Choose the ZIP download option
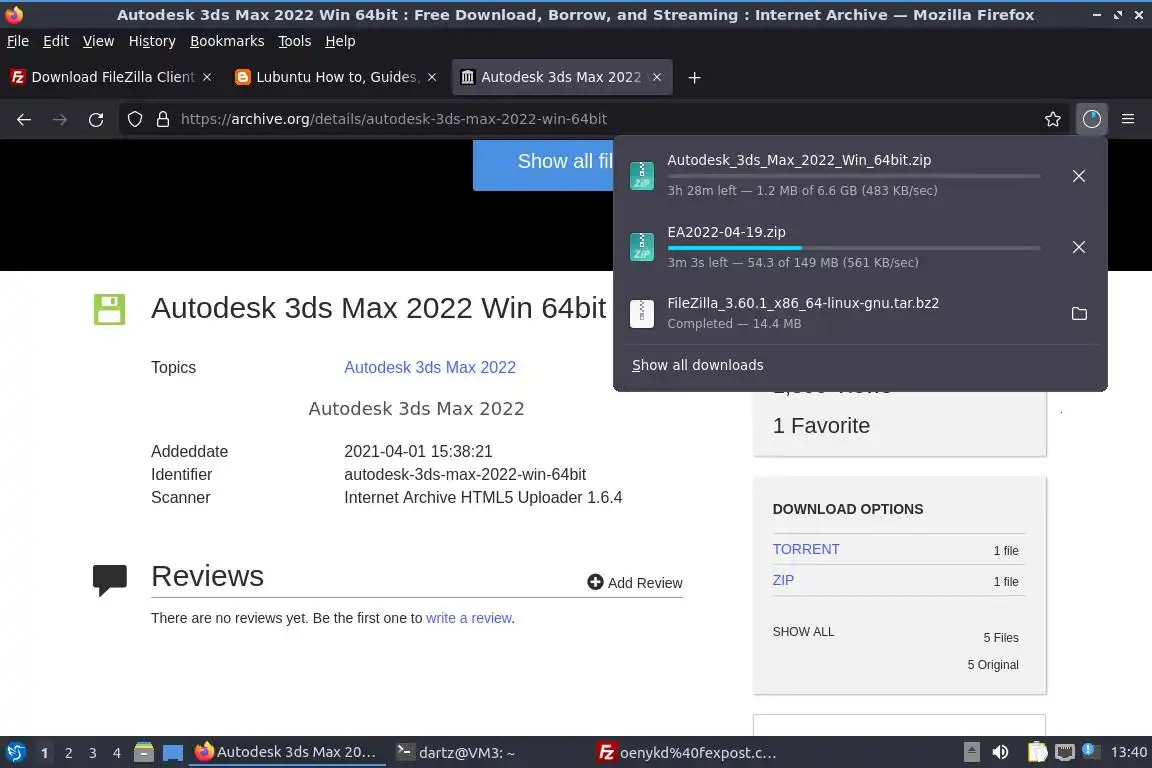 click(x=783, y=580)
